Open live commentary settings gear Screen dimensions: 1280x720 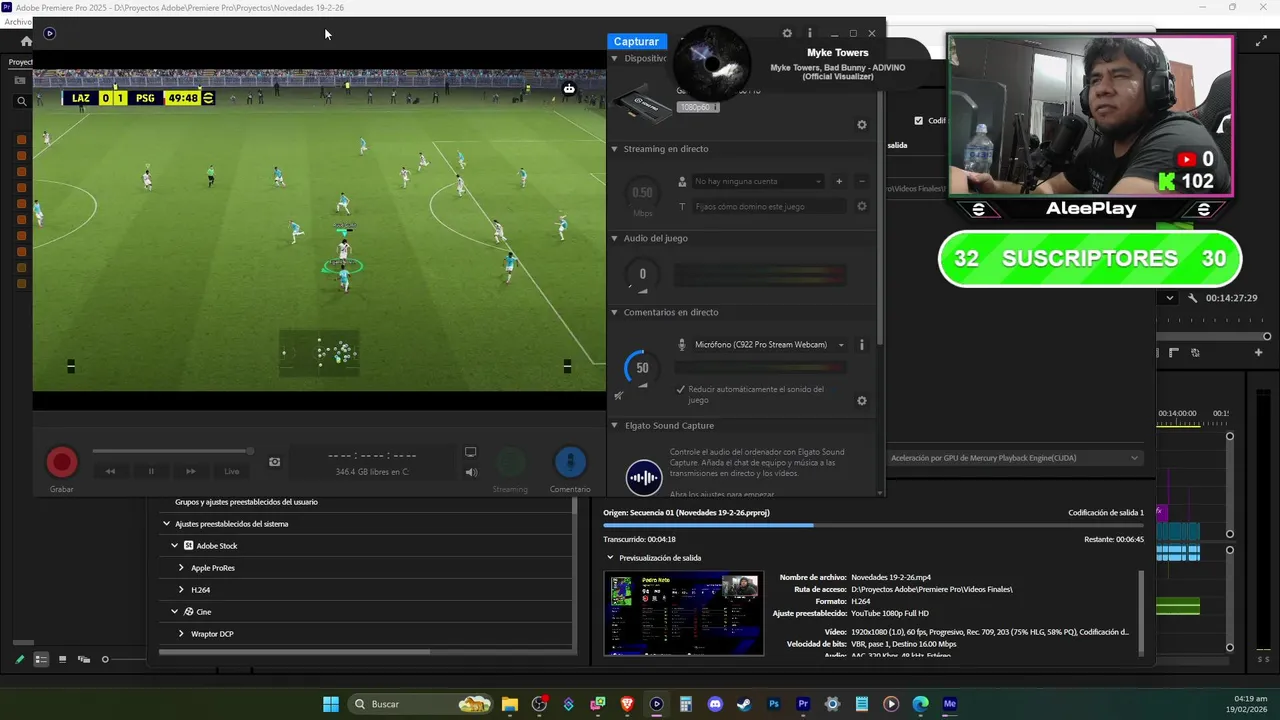coord(862,401)
